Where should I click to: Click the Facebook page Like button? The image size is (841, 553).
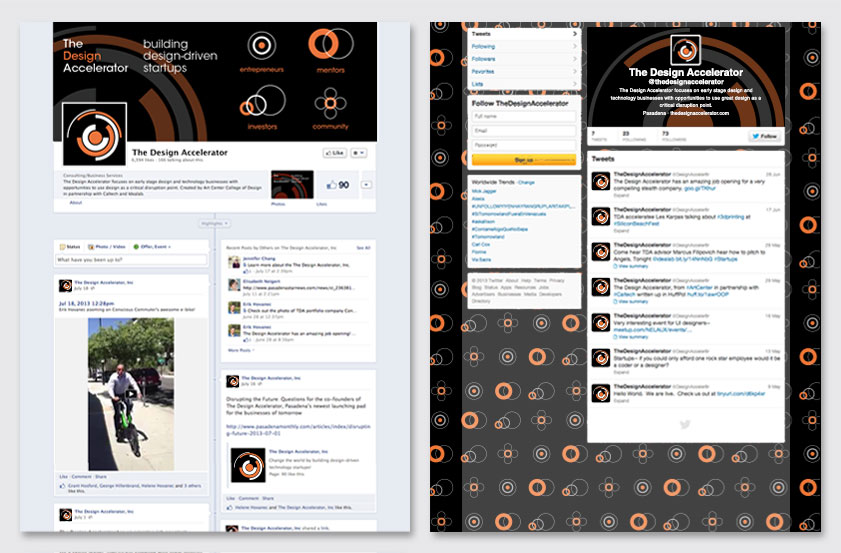click(335, 153)
